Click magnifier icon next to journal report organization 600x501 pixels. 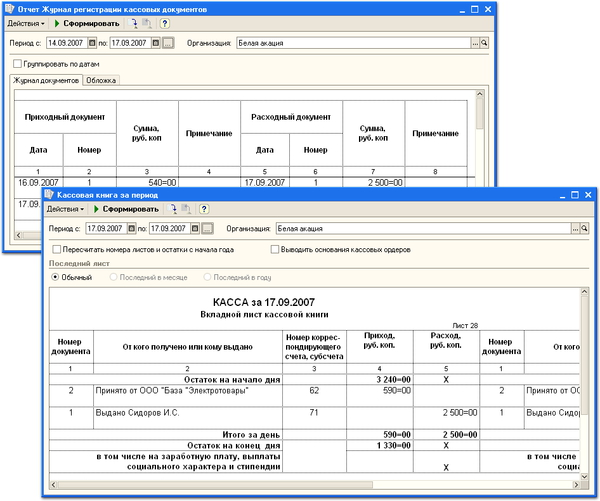484,43
